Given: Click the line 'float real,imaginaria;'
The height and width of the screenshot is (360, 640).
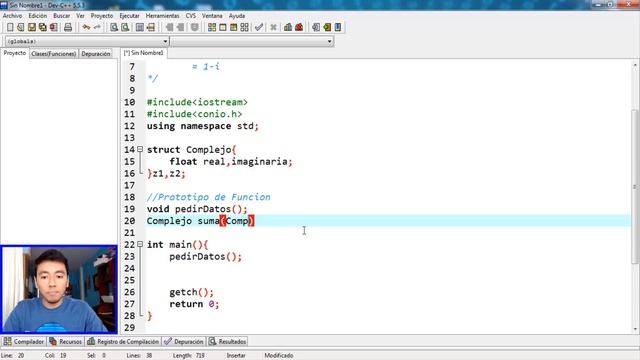Looking at the screenshot, I should (231, 162).
